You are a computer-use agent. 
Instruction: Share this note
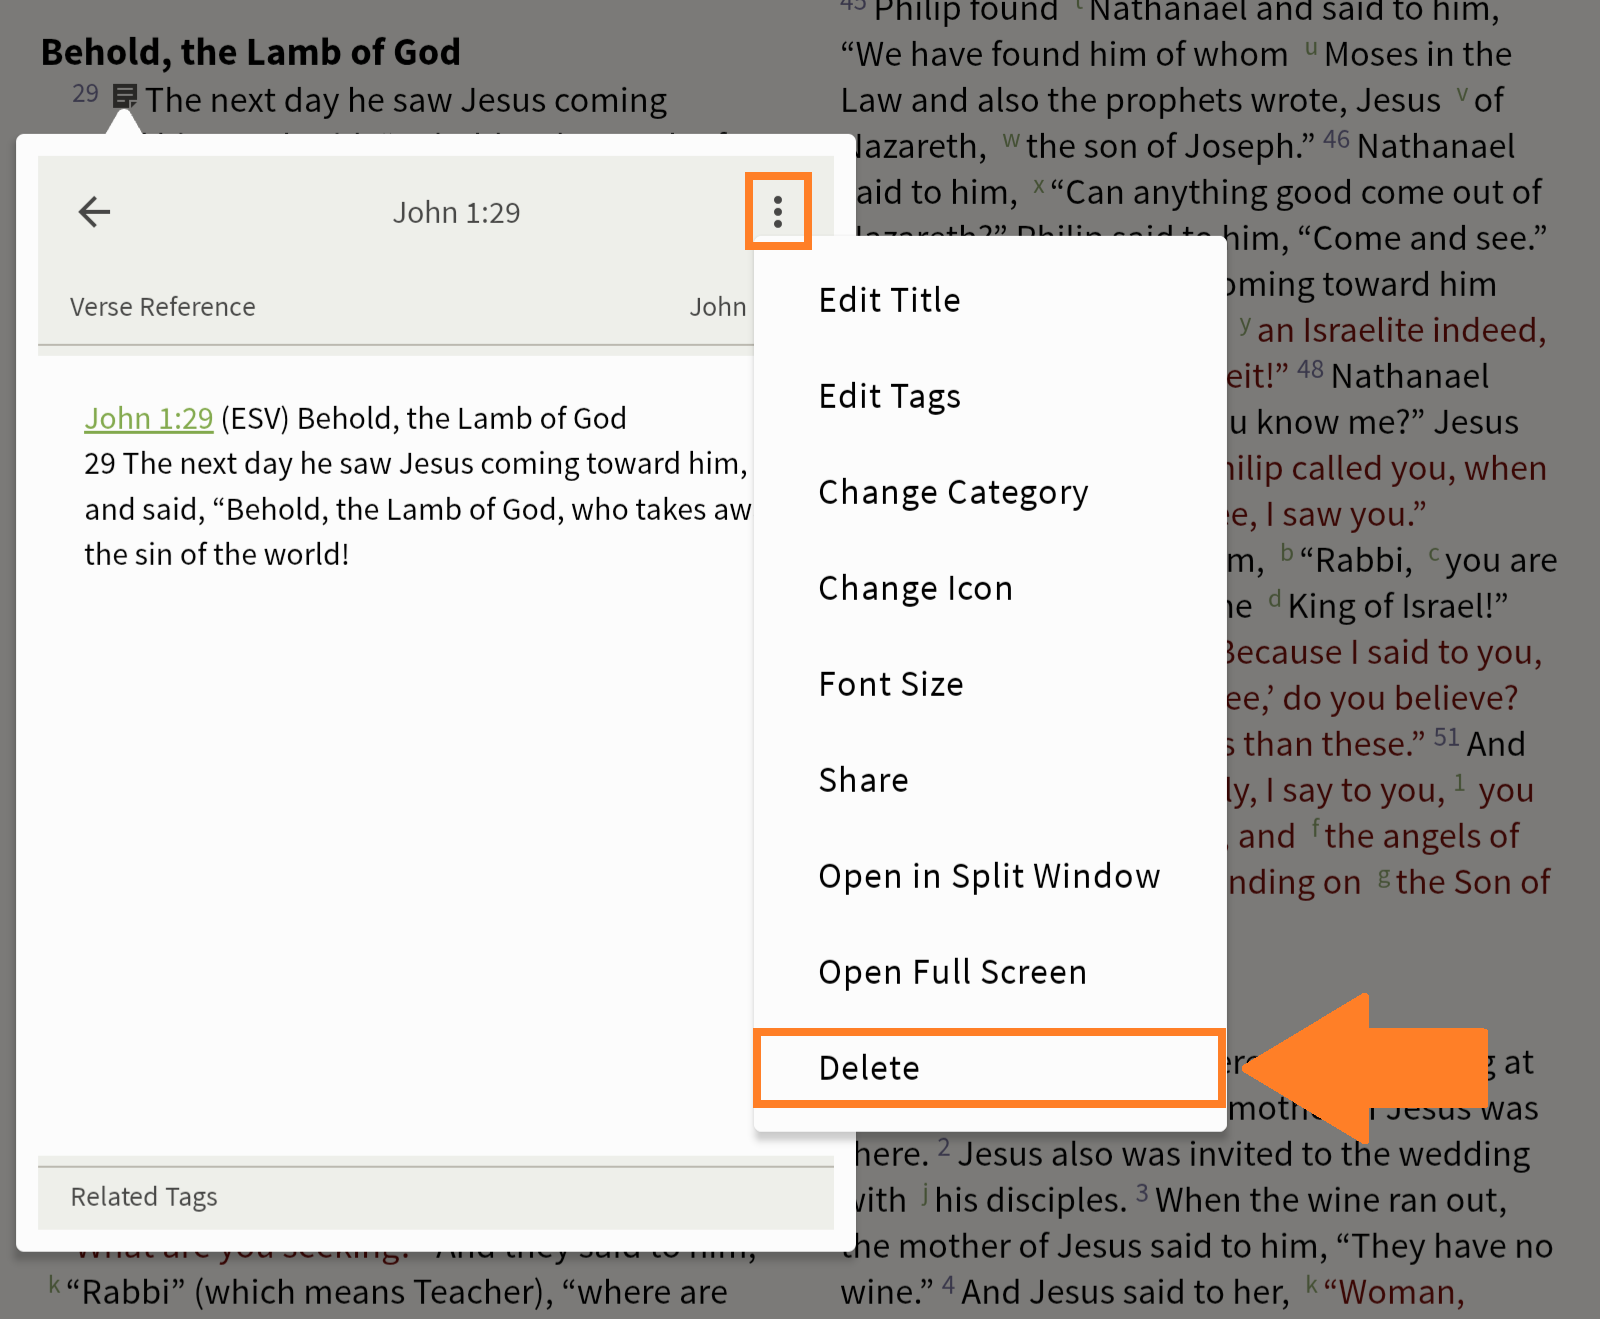tap(863, 780)
